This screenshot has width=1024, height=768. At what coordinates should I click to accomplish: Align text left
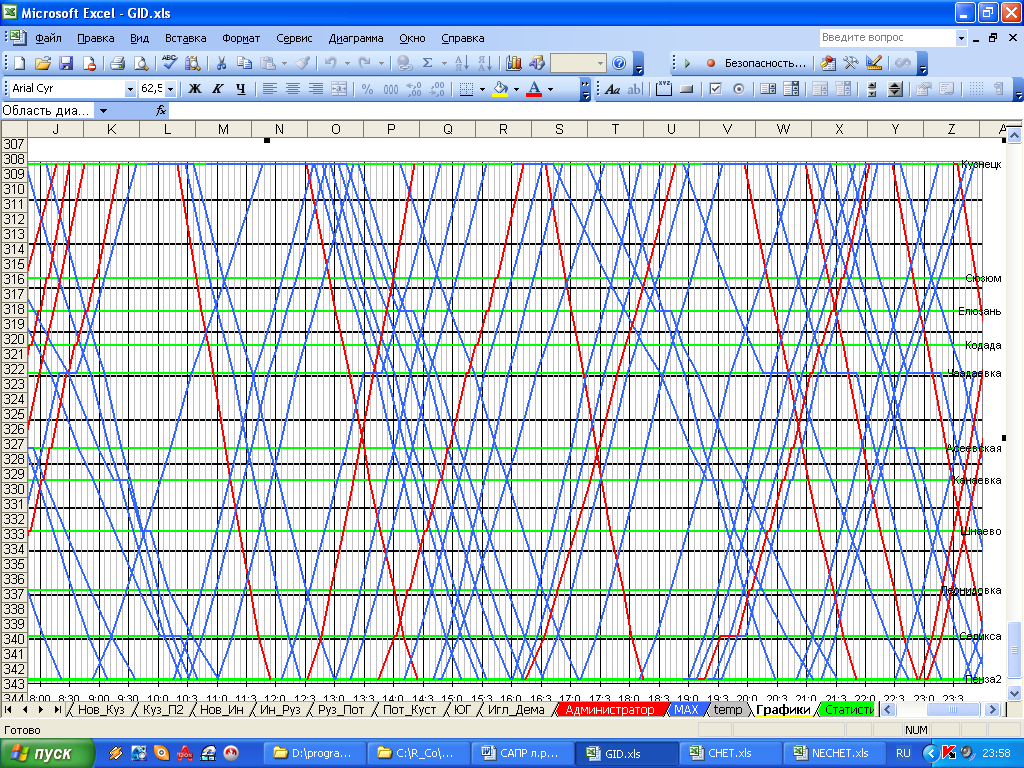point(270,89)
